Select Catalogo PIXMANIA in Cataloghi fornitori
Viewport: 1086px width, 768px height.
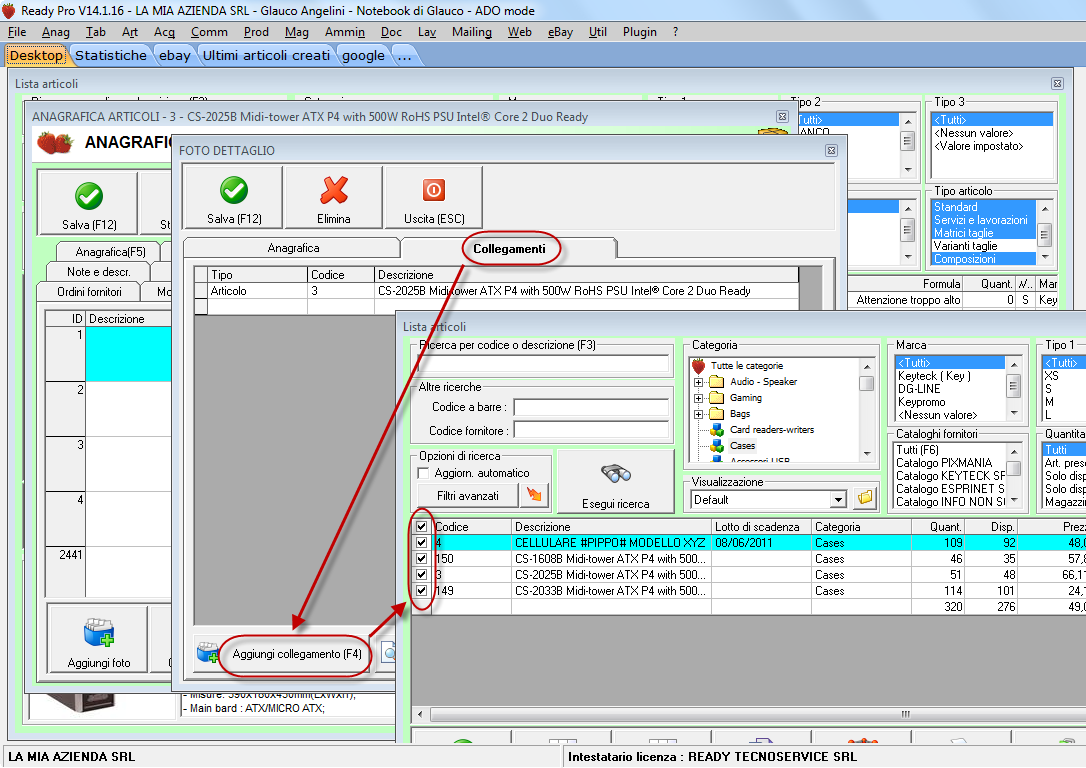[x=944, y=463]
